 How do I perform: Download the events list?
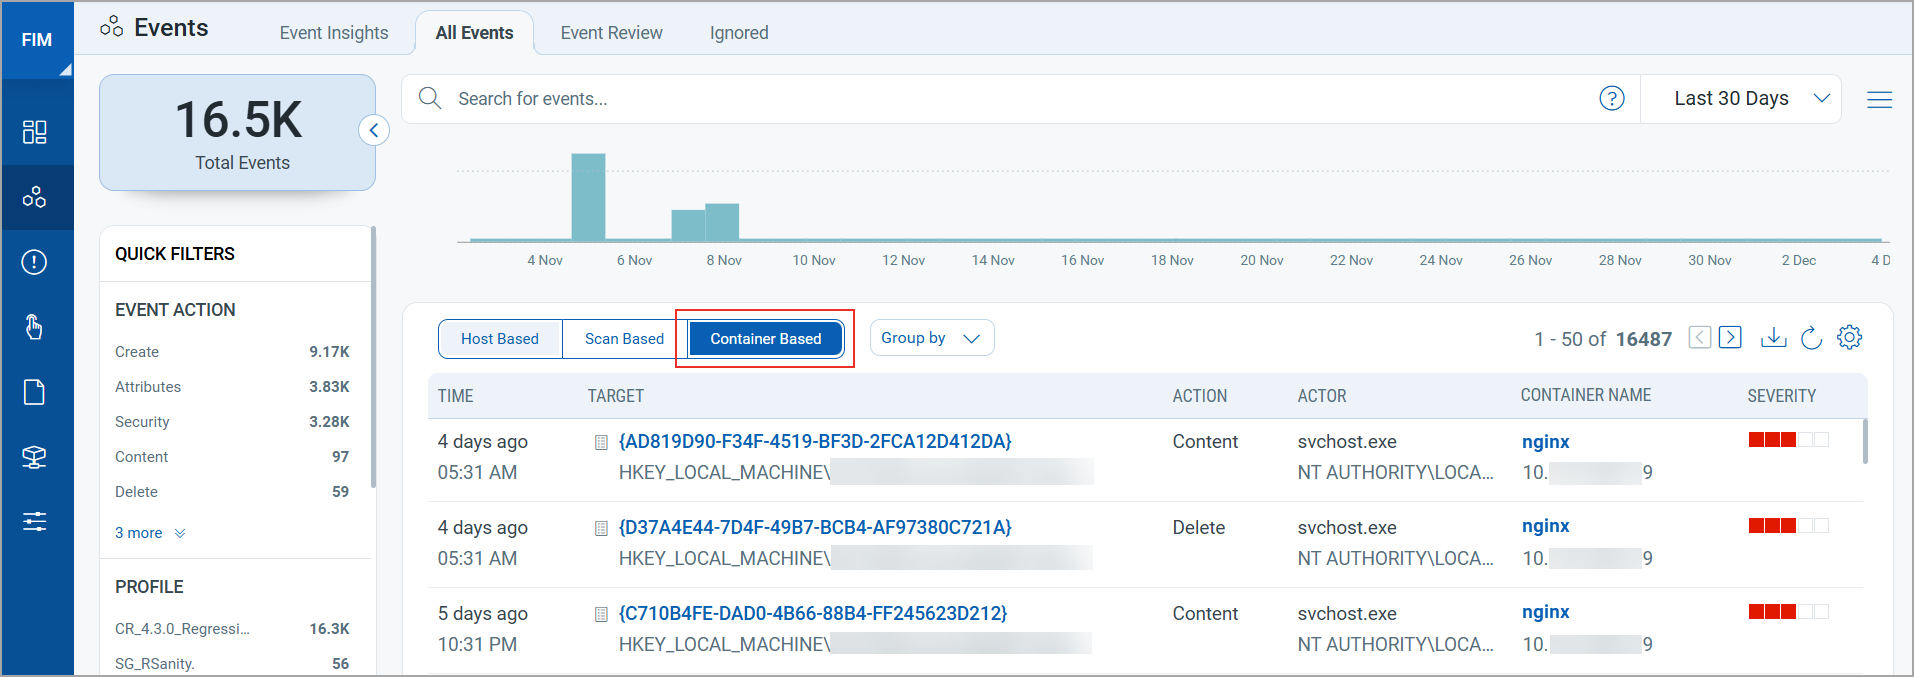click(1774, 337)
